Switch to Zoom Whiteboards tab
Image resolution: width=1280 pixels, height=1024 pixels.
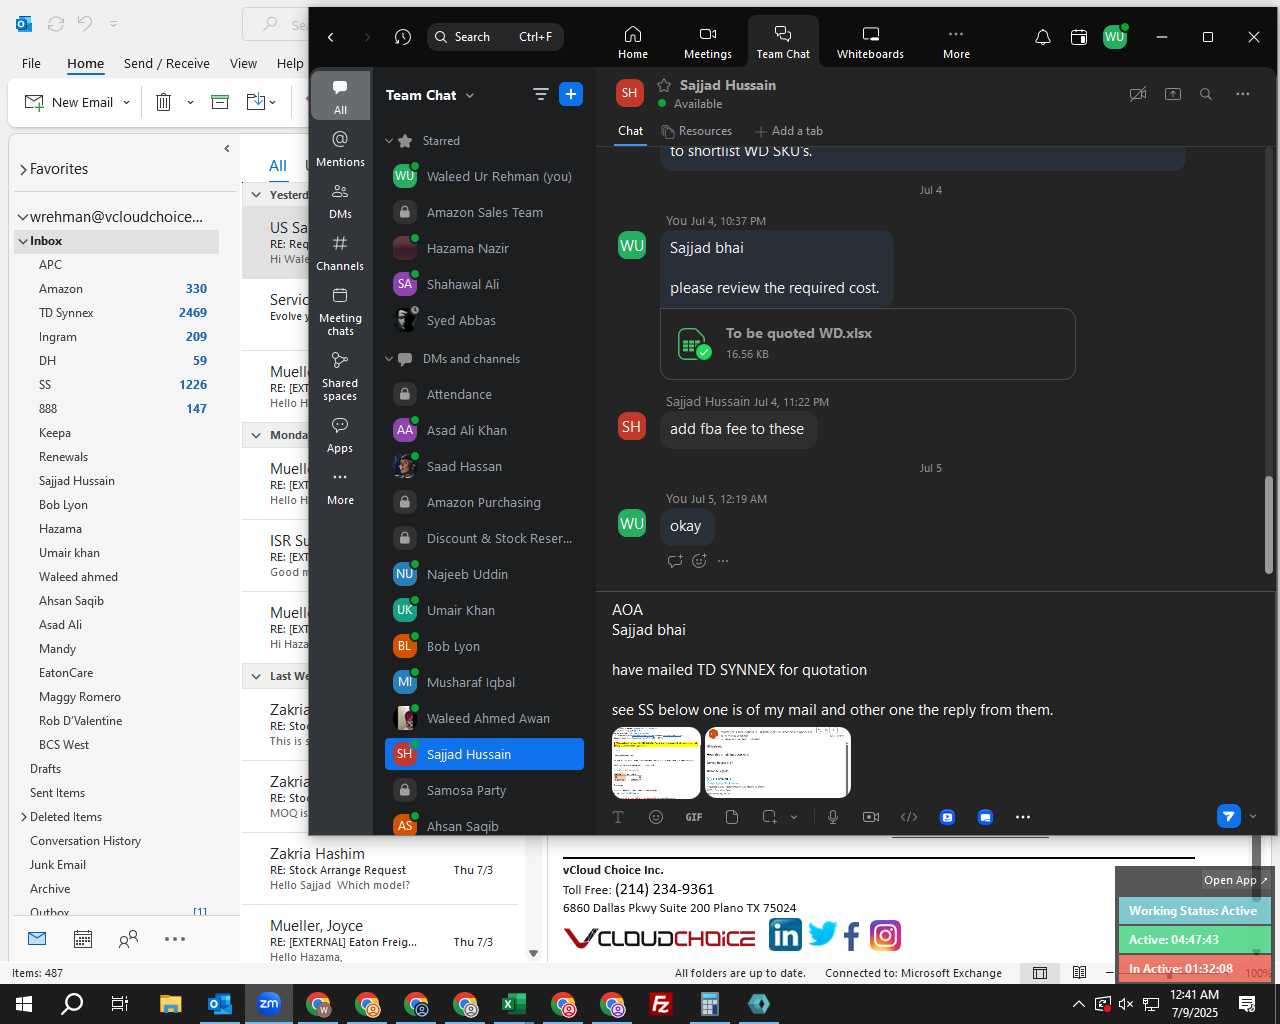tap(870, 42)
